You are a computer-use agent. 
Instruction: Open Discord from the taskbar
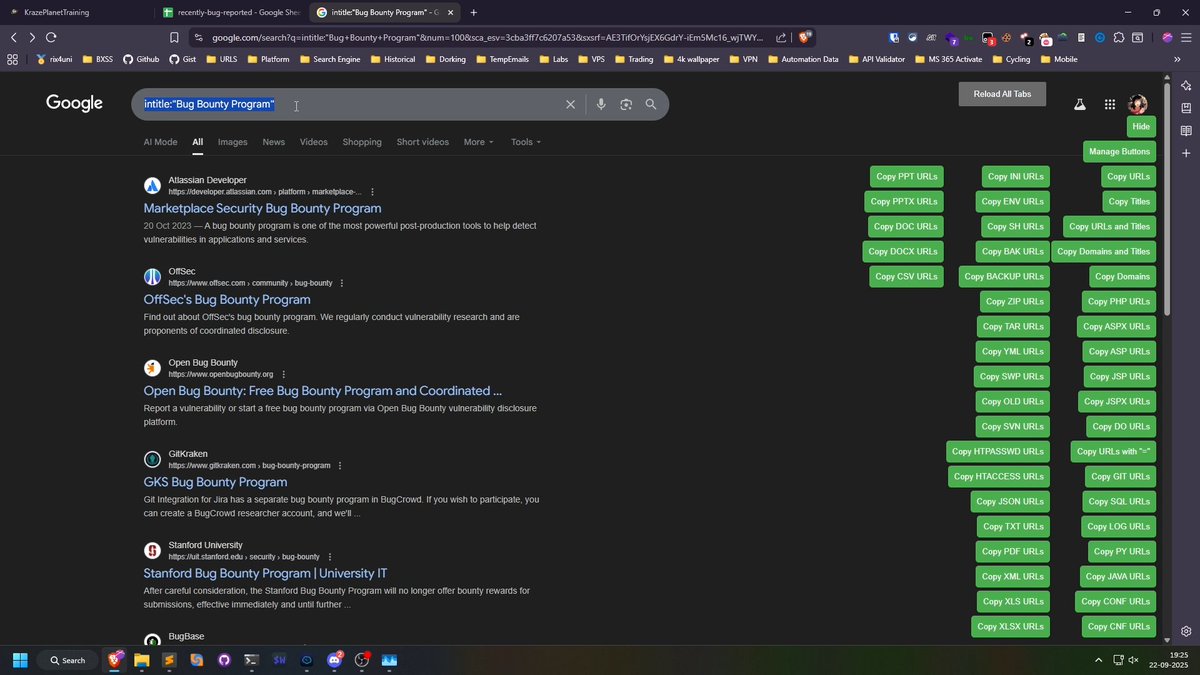click(x=335, y=660)
